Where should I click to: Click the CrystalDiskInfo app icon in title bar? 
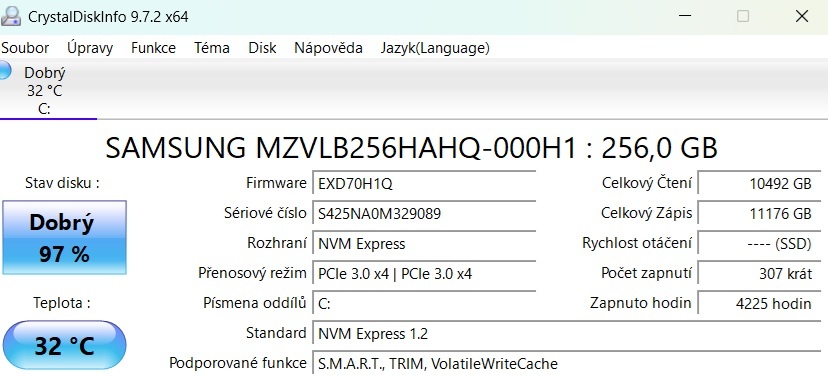point(11,16)
